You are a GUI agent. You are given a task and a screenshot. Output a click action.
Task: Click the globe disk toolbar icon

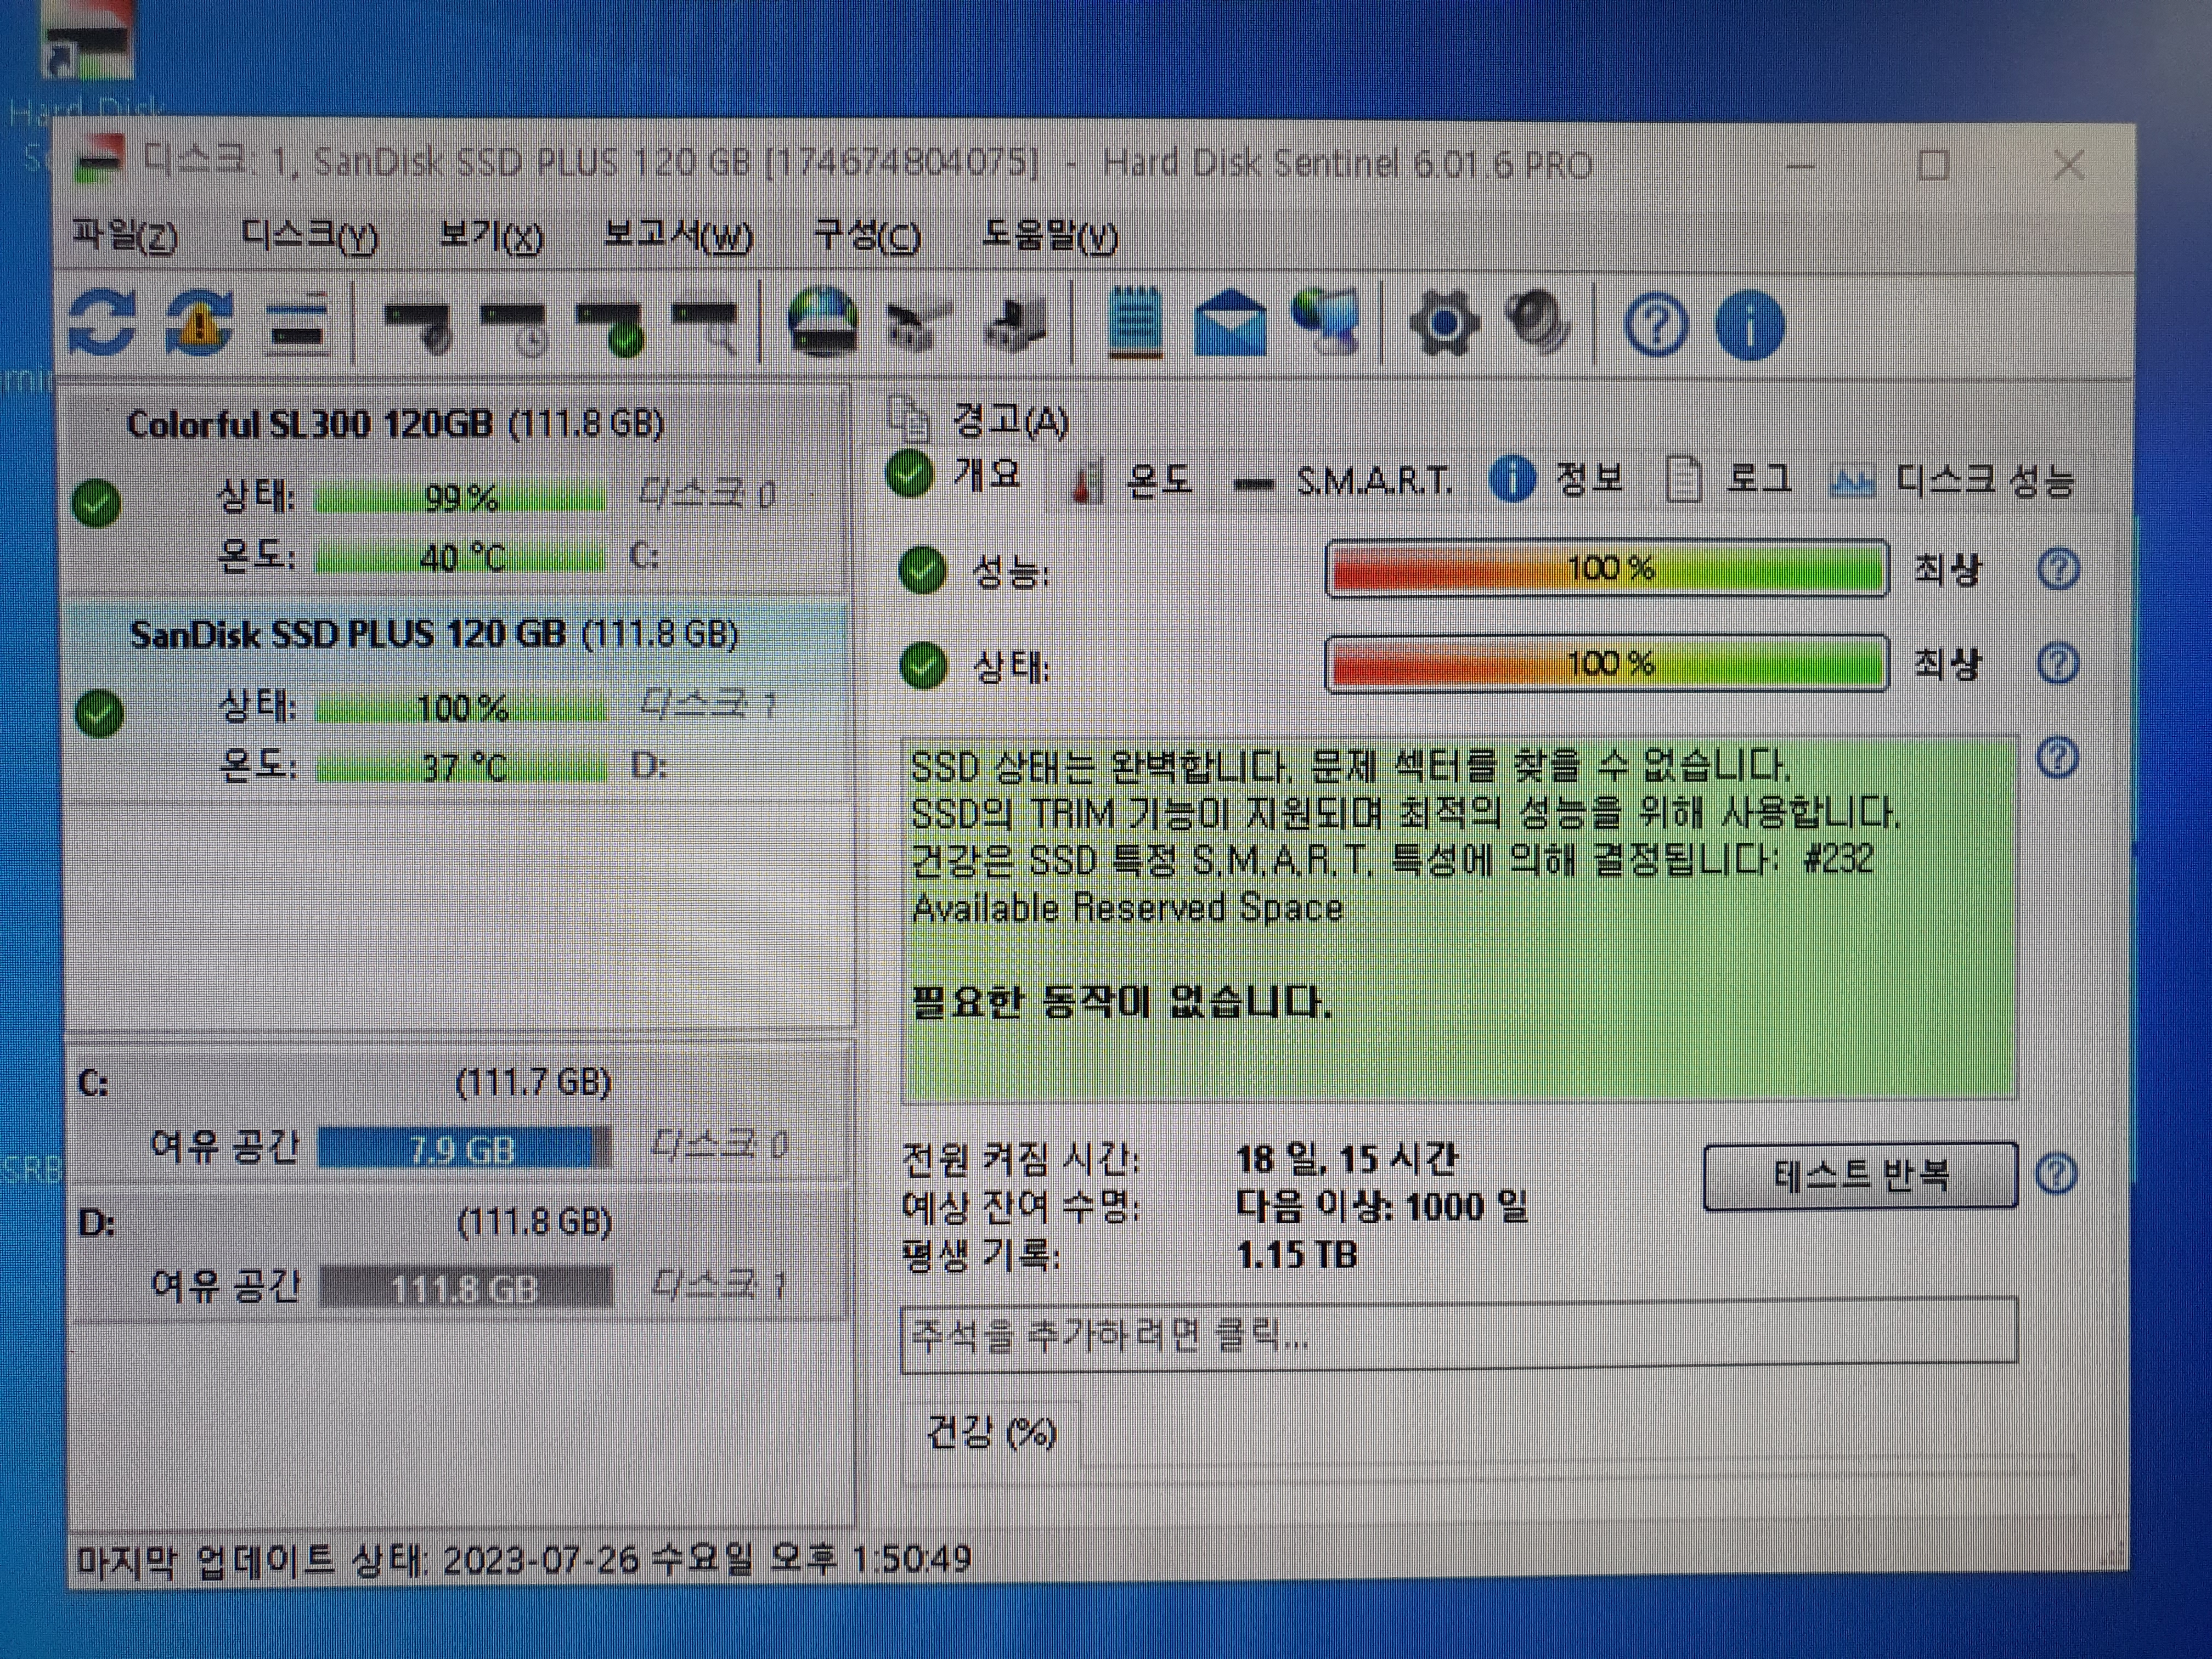tap(822, 322)
